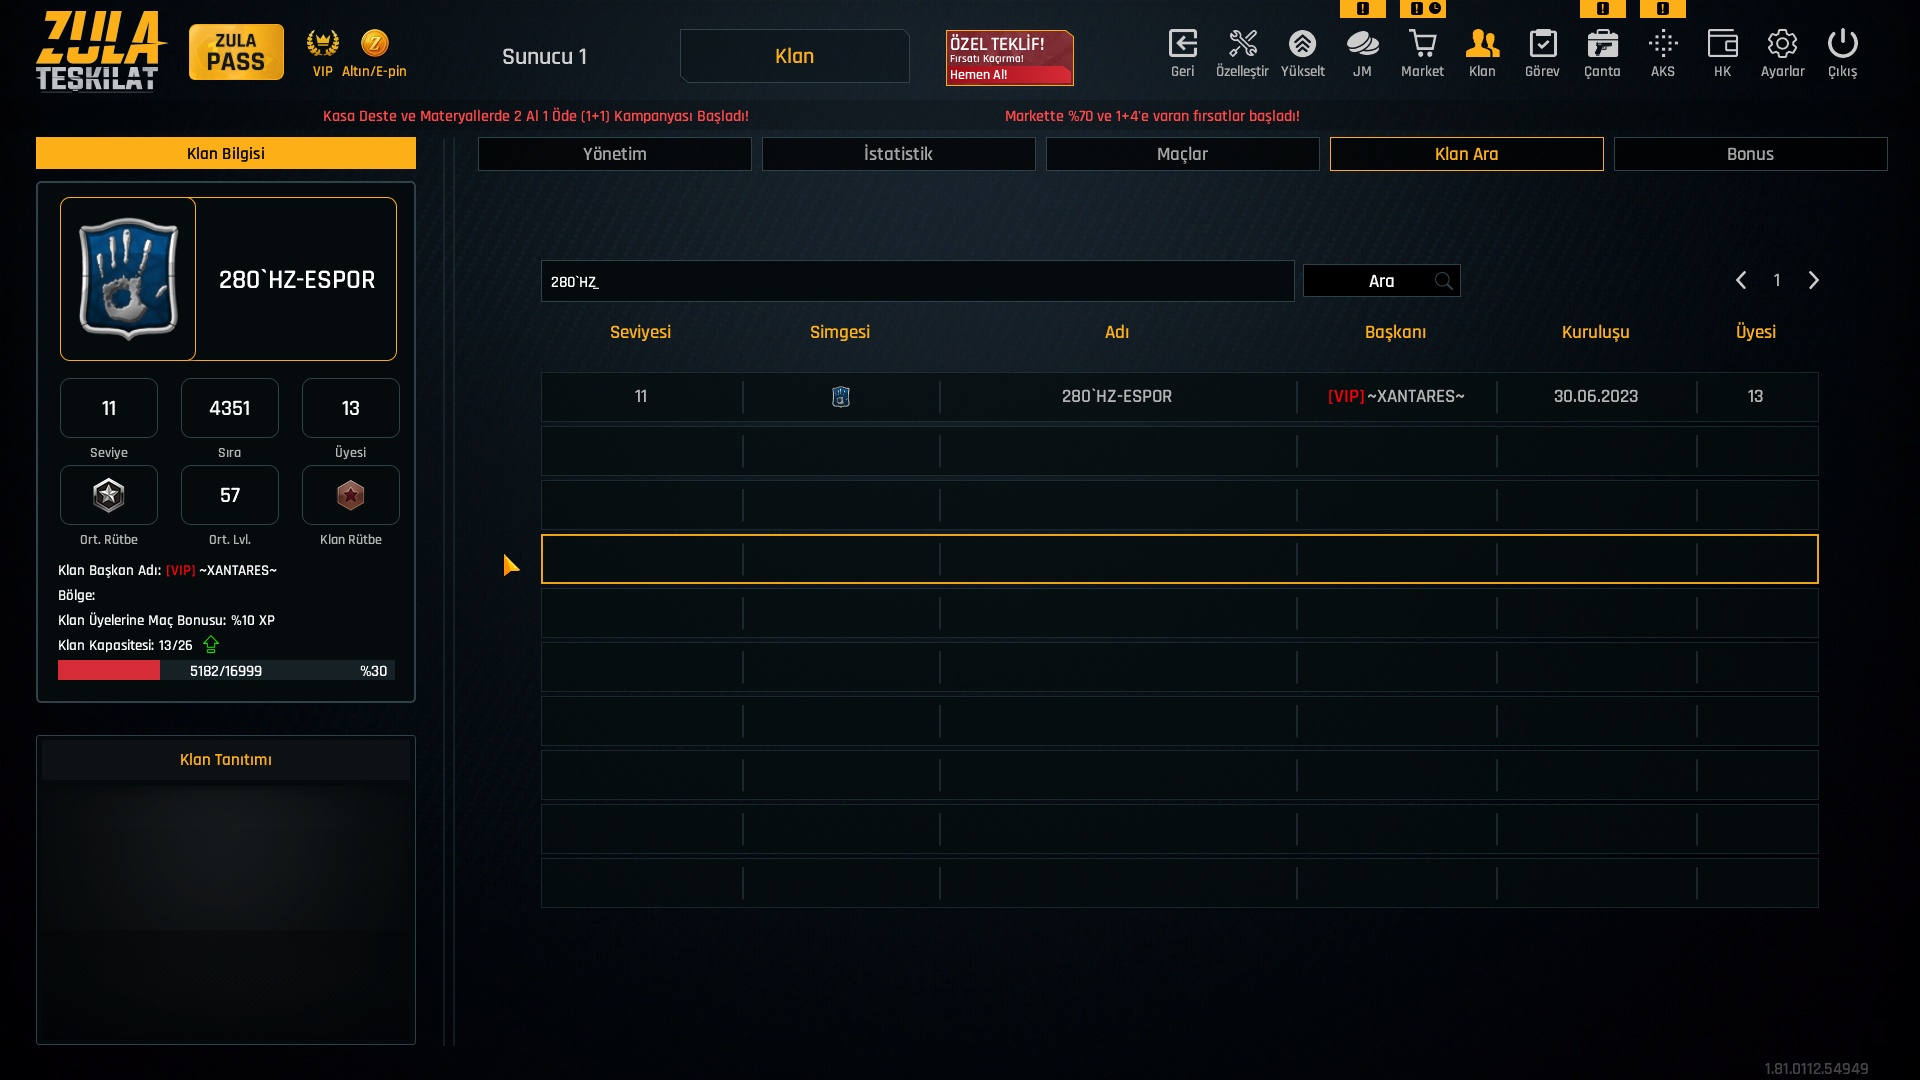Go to the next results page
The image size is (1920, 1080).
pyautogui.click(x=1814, y=281)
